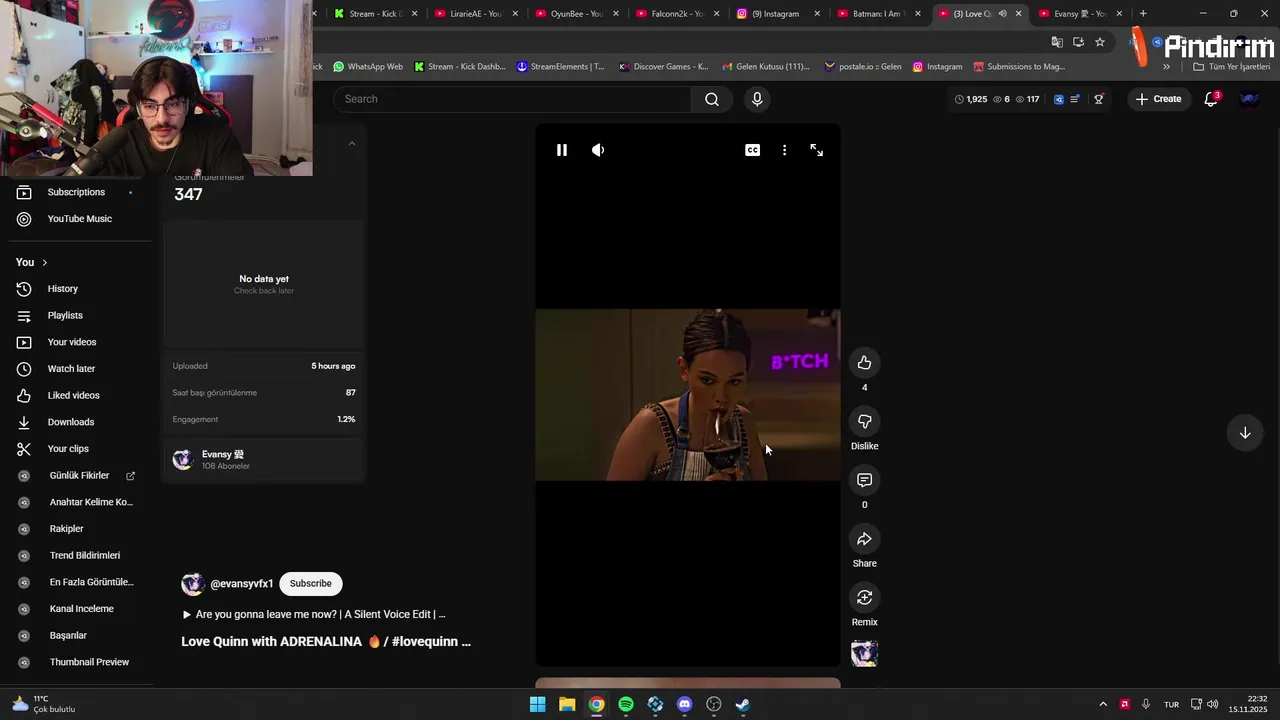Viewport: 1280px width, 720px height.
Task: Subscribe to @evansyvfx1
Action: click(310, 583)
